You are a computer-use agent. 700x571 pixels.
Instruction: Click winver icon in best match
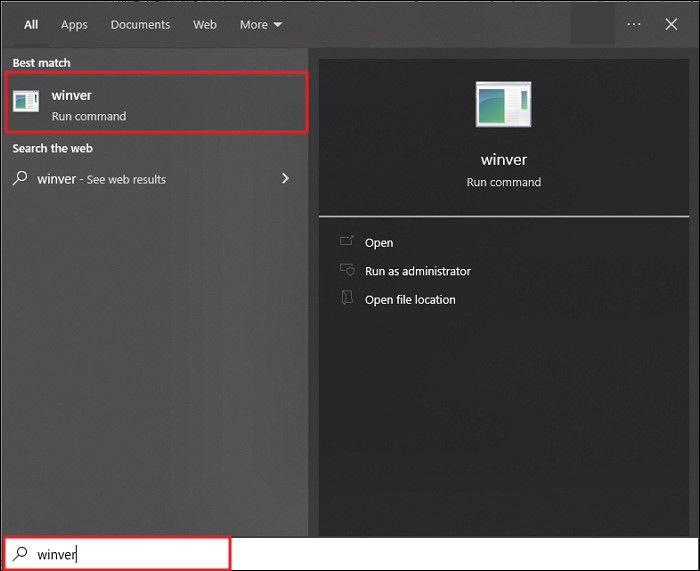coord(26,101)
